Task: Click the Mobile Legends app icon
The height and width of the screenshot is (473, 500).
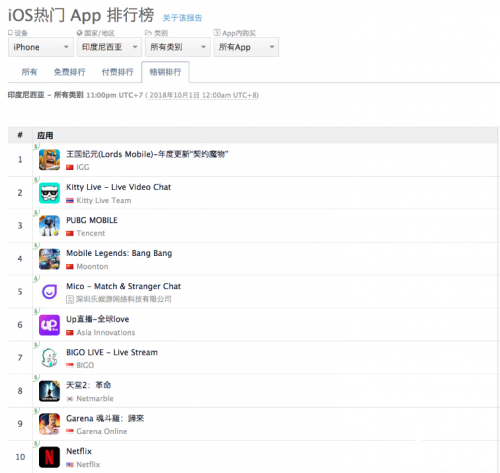Action: (x=49, y=259)
